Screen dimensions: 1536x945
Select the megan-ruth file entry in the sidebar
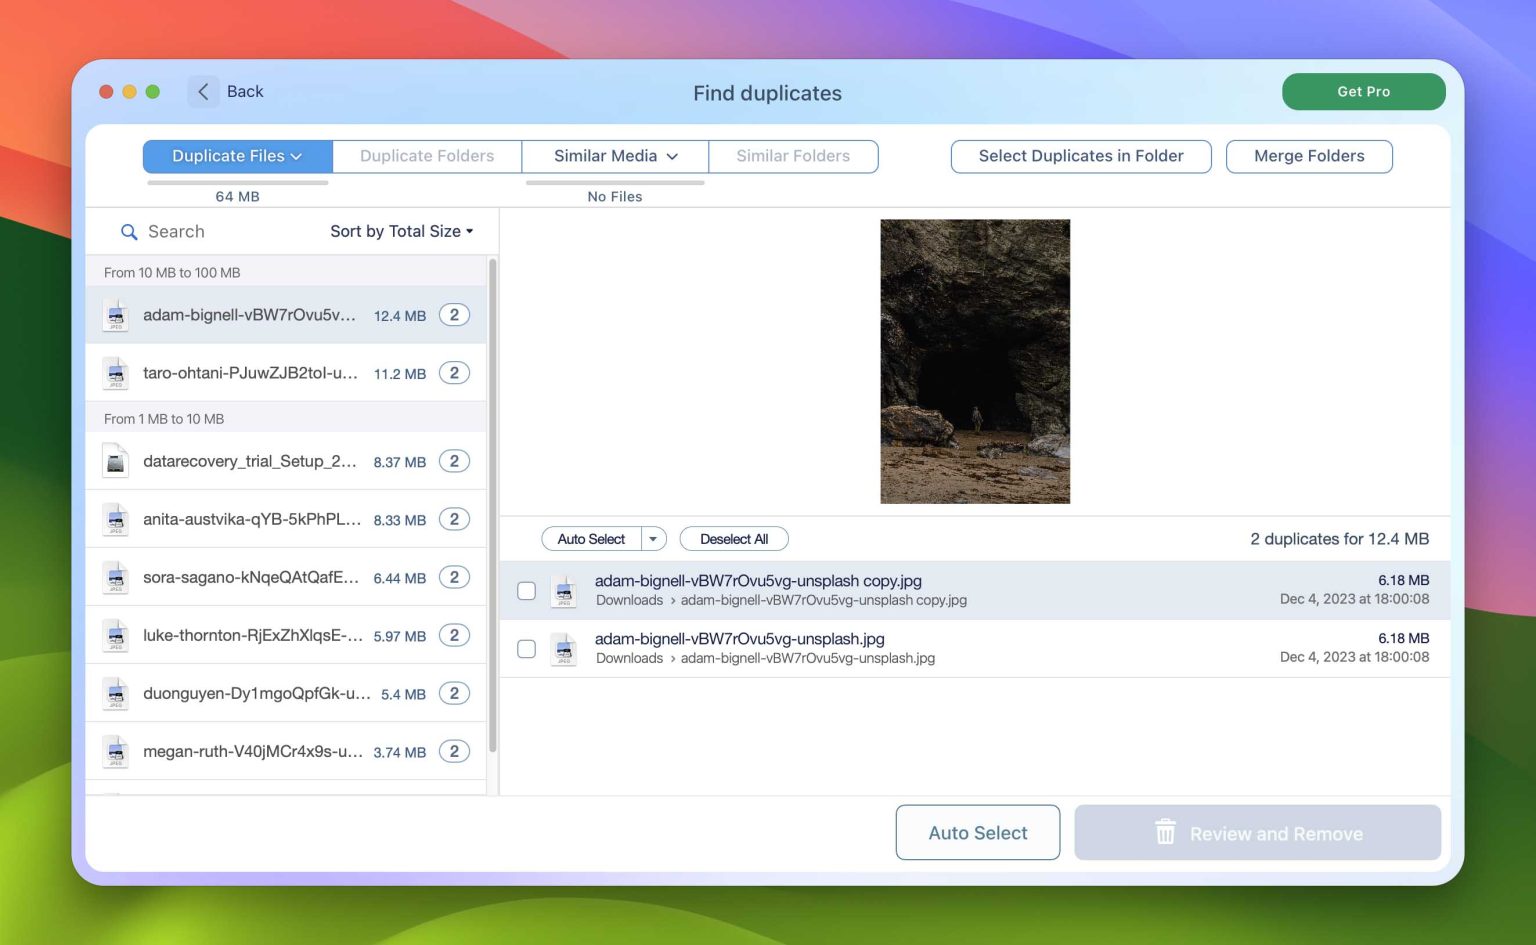pyautogui.click(x=255, y=751)
